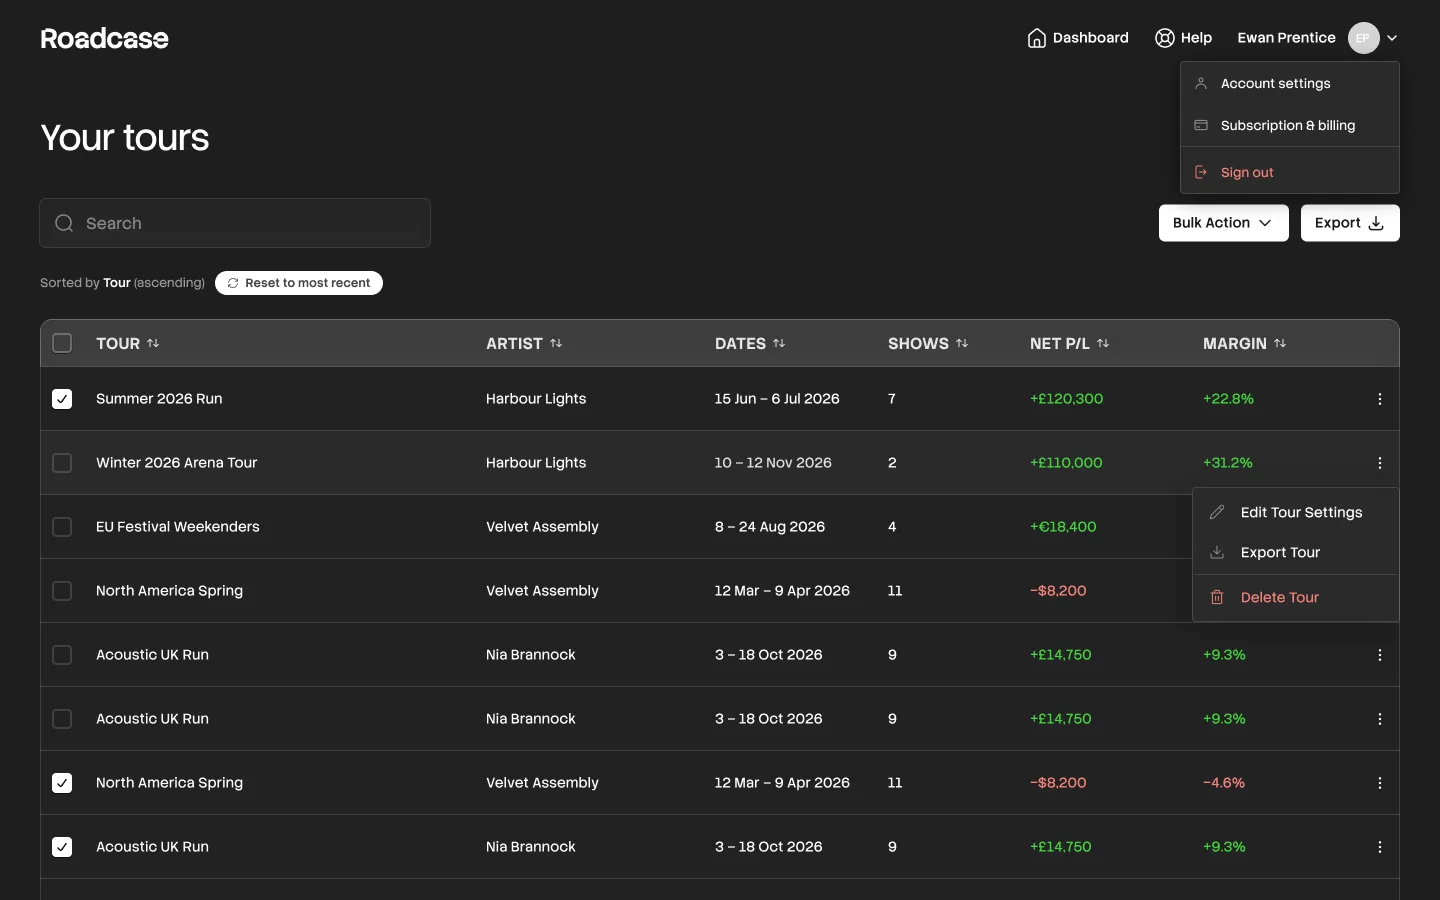
Task: Collapse the Ewan Prentice account menu chevron
Action: click(1392, 38)
